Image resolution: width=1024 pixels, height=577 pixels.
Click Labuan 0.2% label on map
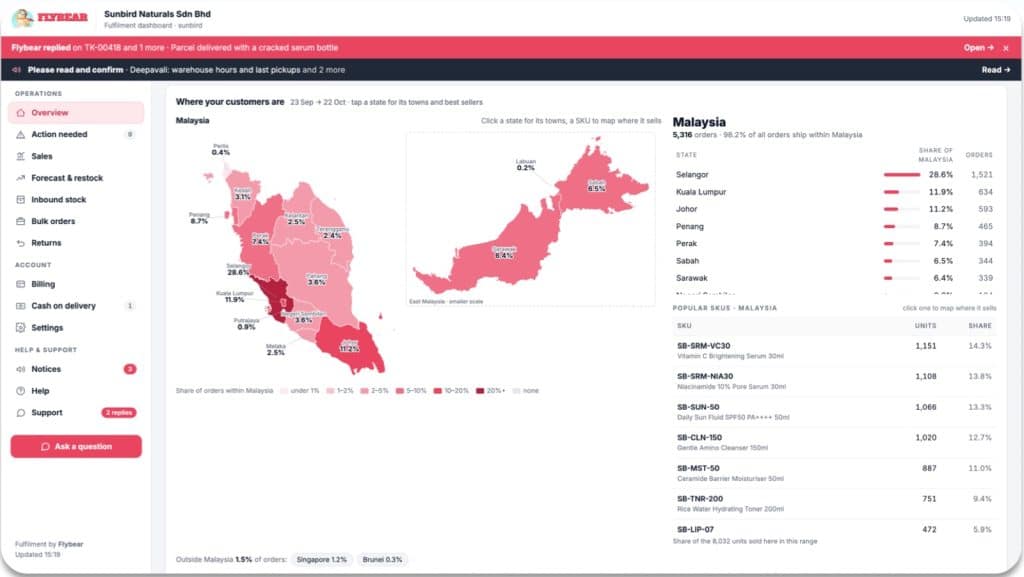click(x=526, y=164)
